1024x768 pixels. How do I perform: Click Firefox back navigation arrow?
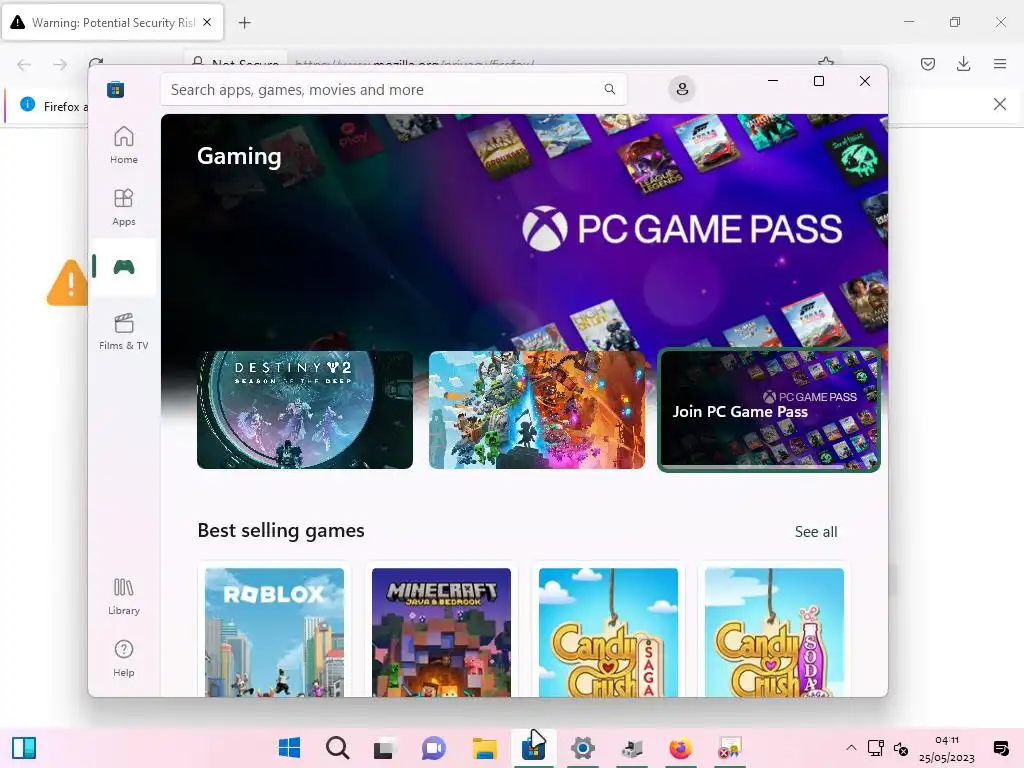pos(24,64)
